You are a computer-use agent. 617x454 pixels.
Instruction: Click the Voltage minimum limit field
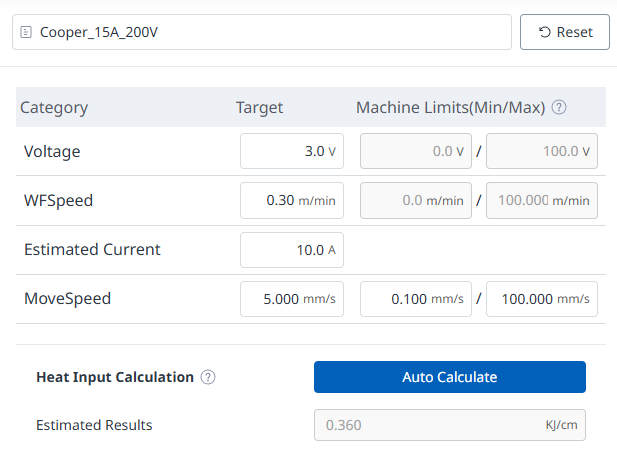(414, 152)
